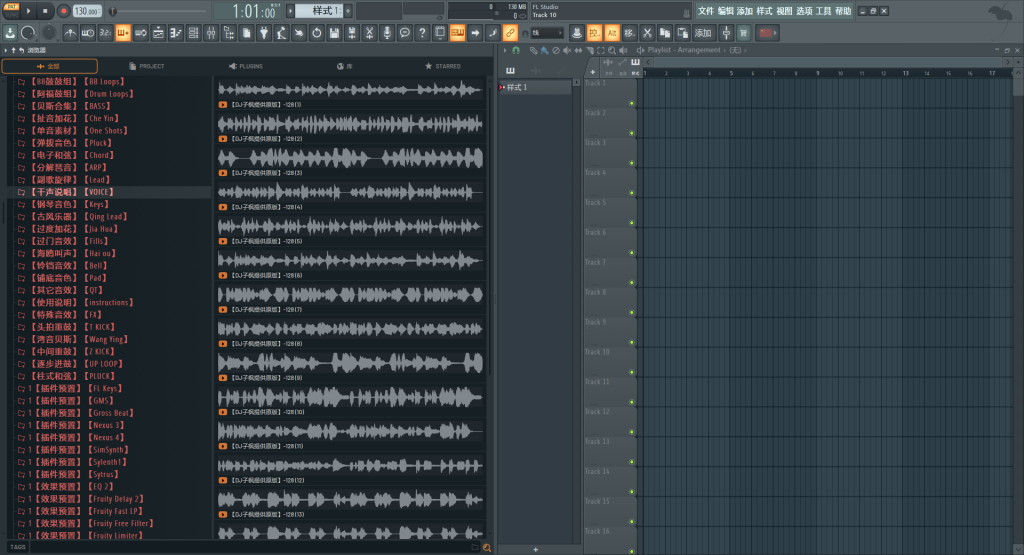Click the desk lamp toolbar icon
The image size is (1024, 555).
(281, 33)
